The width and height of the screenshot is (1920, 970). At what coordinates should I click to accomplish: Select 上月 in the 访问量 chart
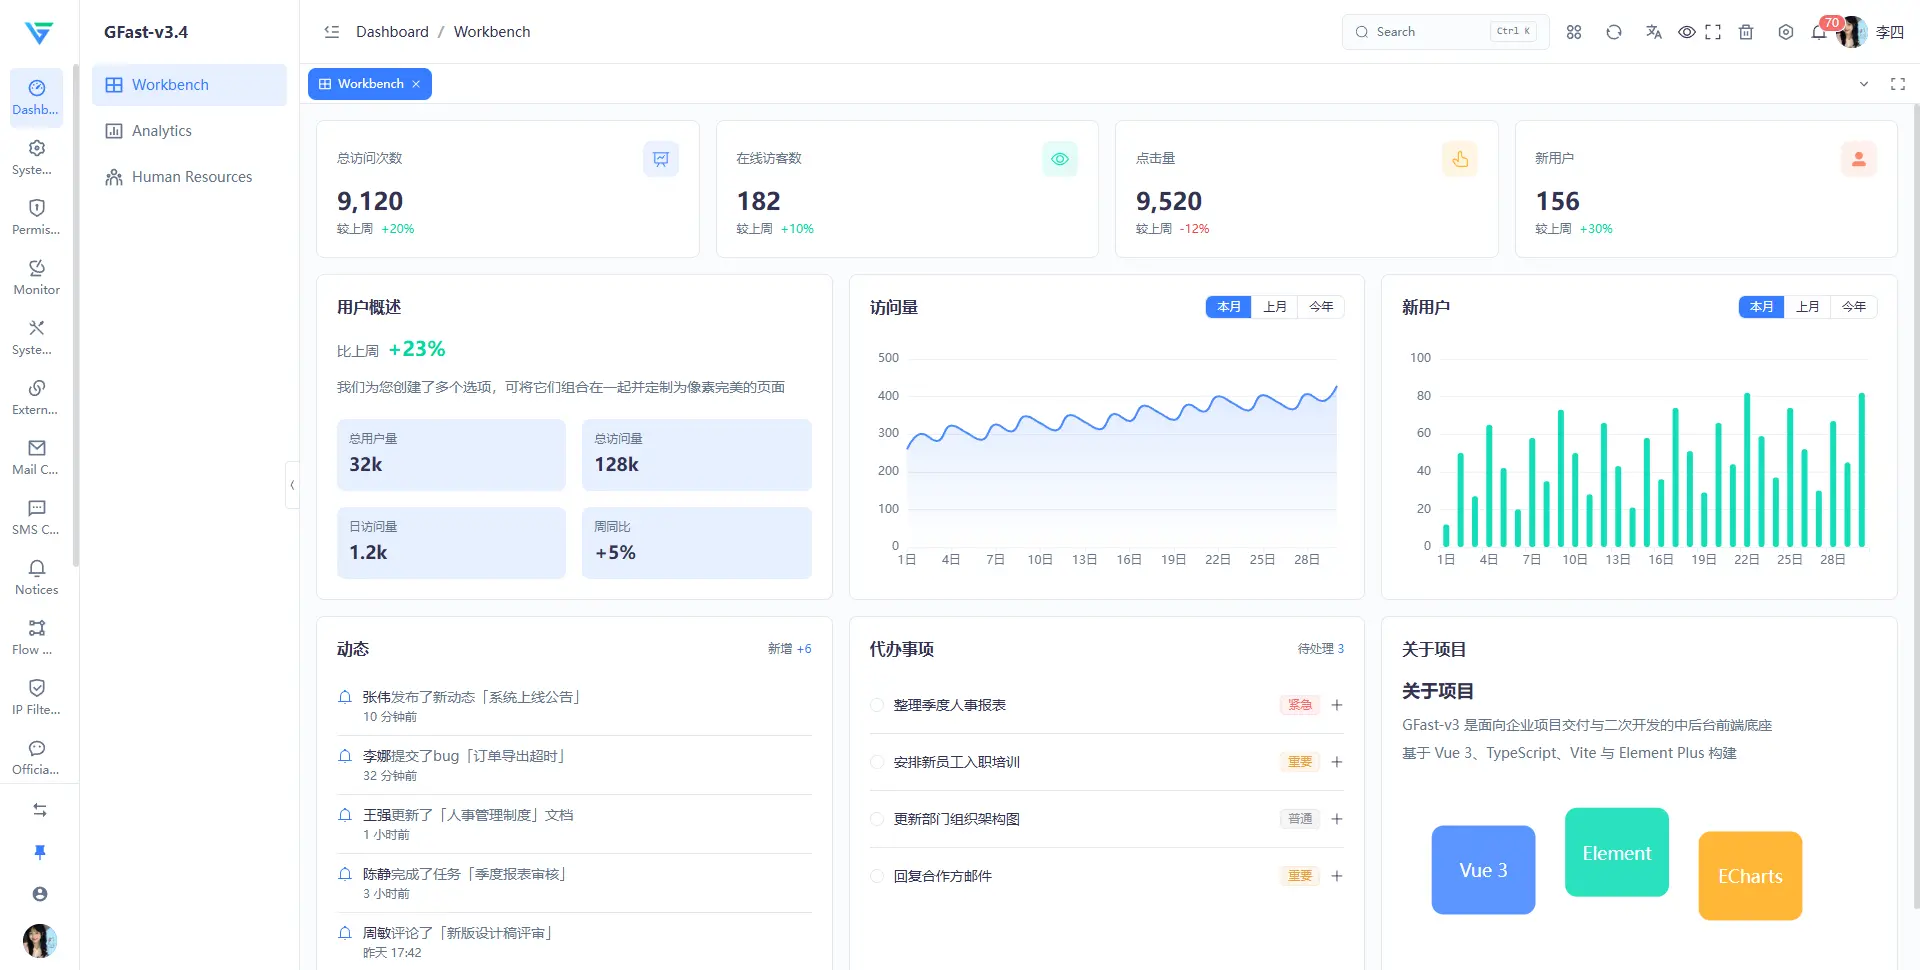click(x=1275, y=307)
